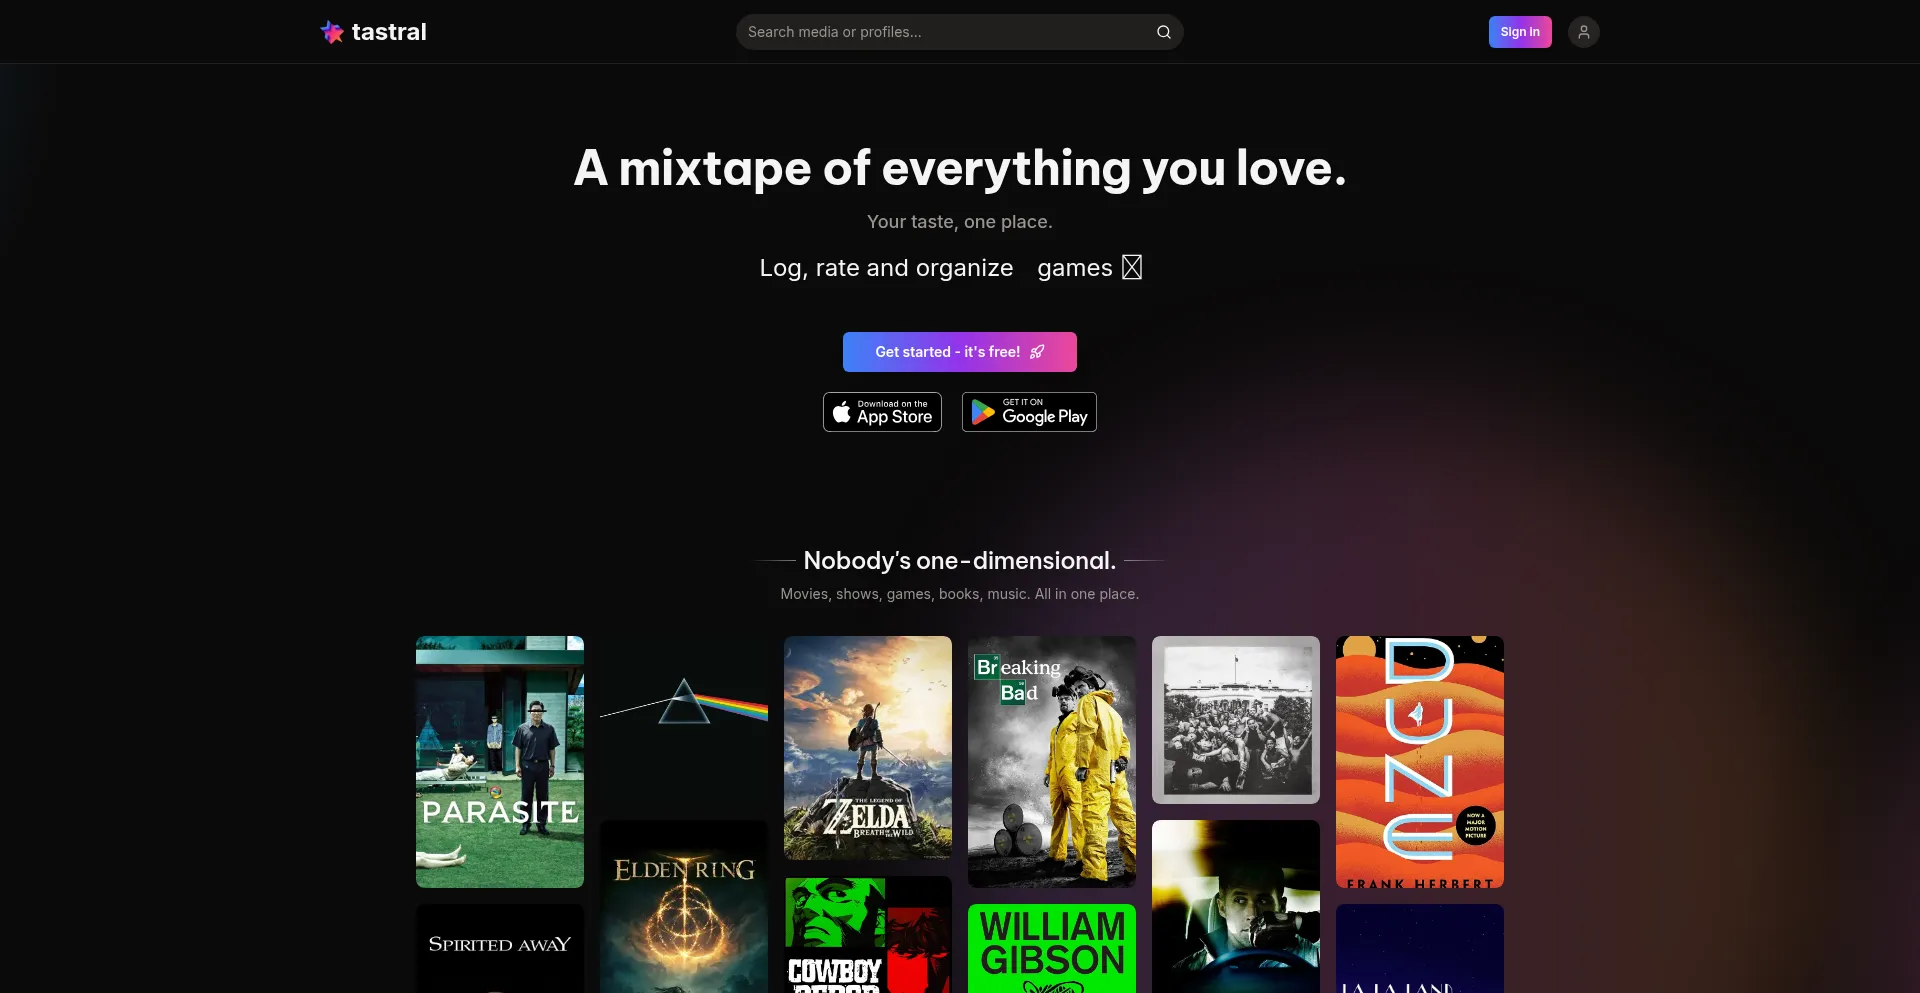Screen dimensions: 1920x993
Task: Open the Get it on Google Play badge
Action: (1029, 412)
